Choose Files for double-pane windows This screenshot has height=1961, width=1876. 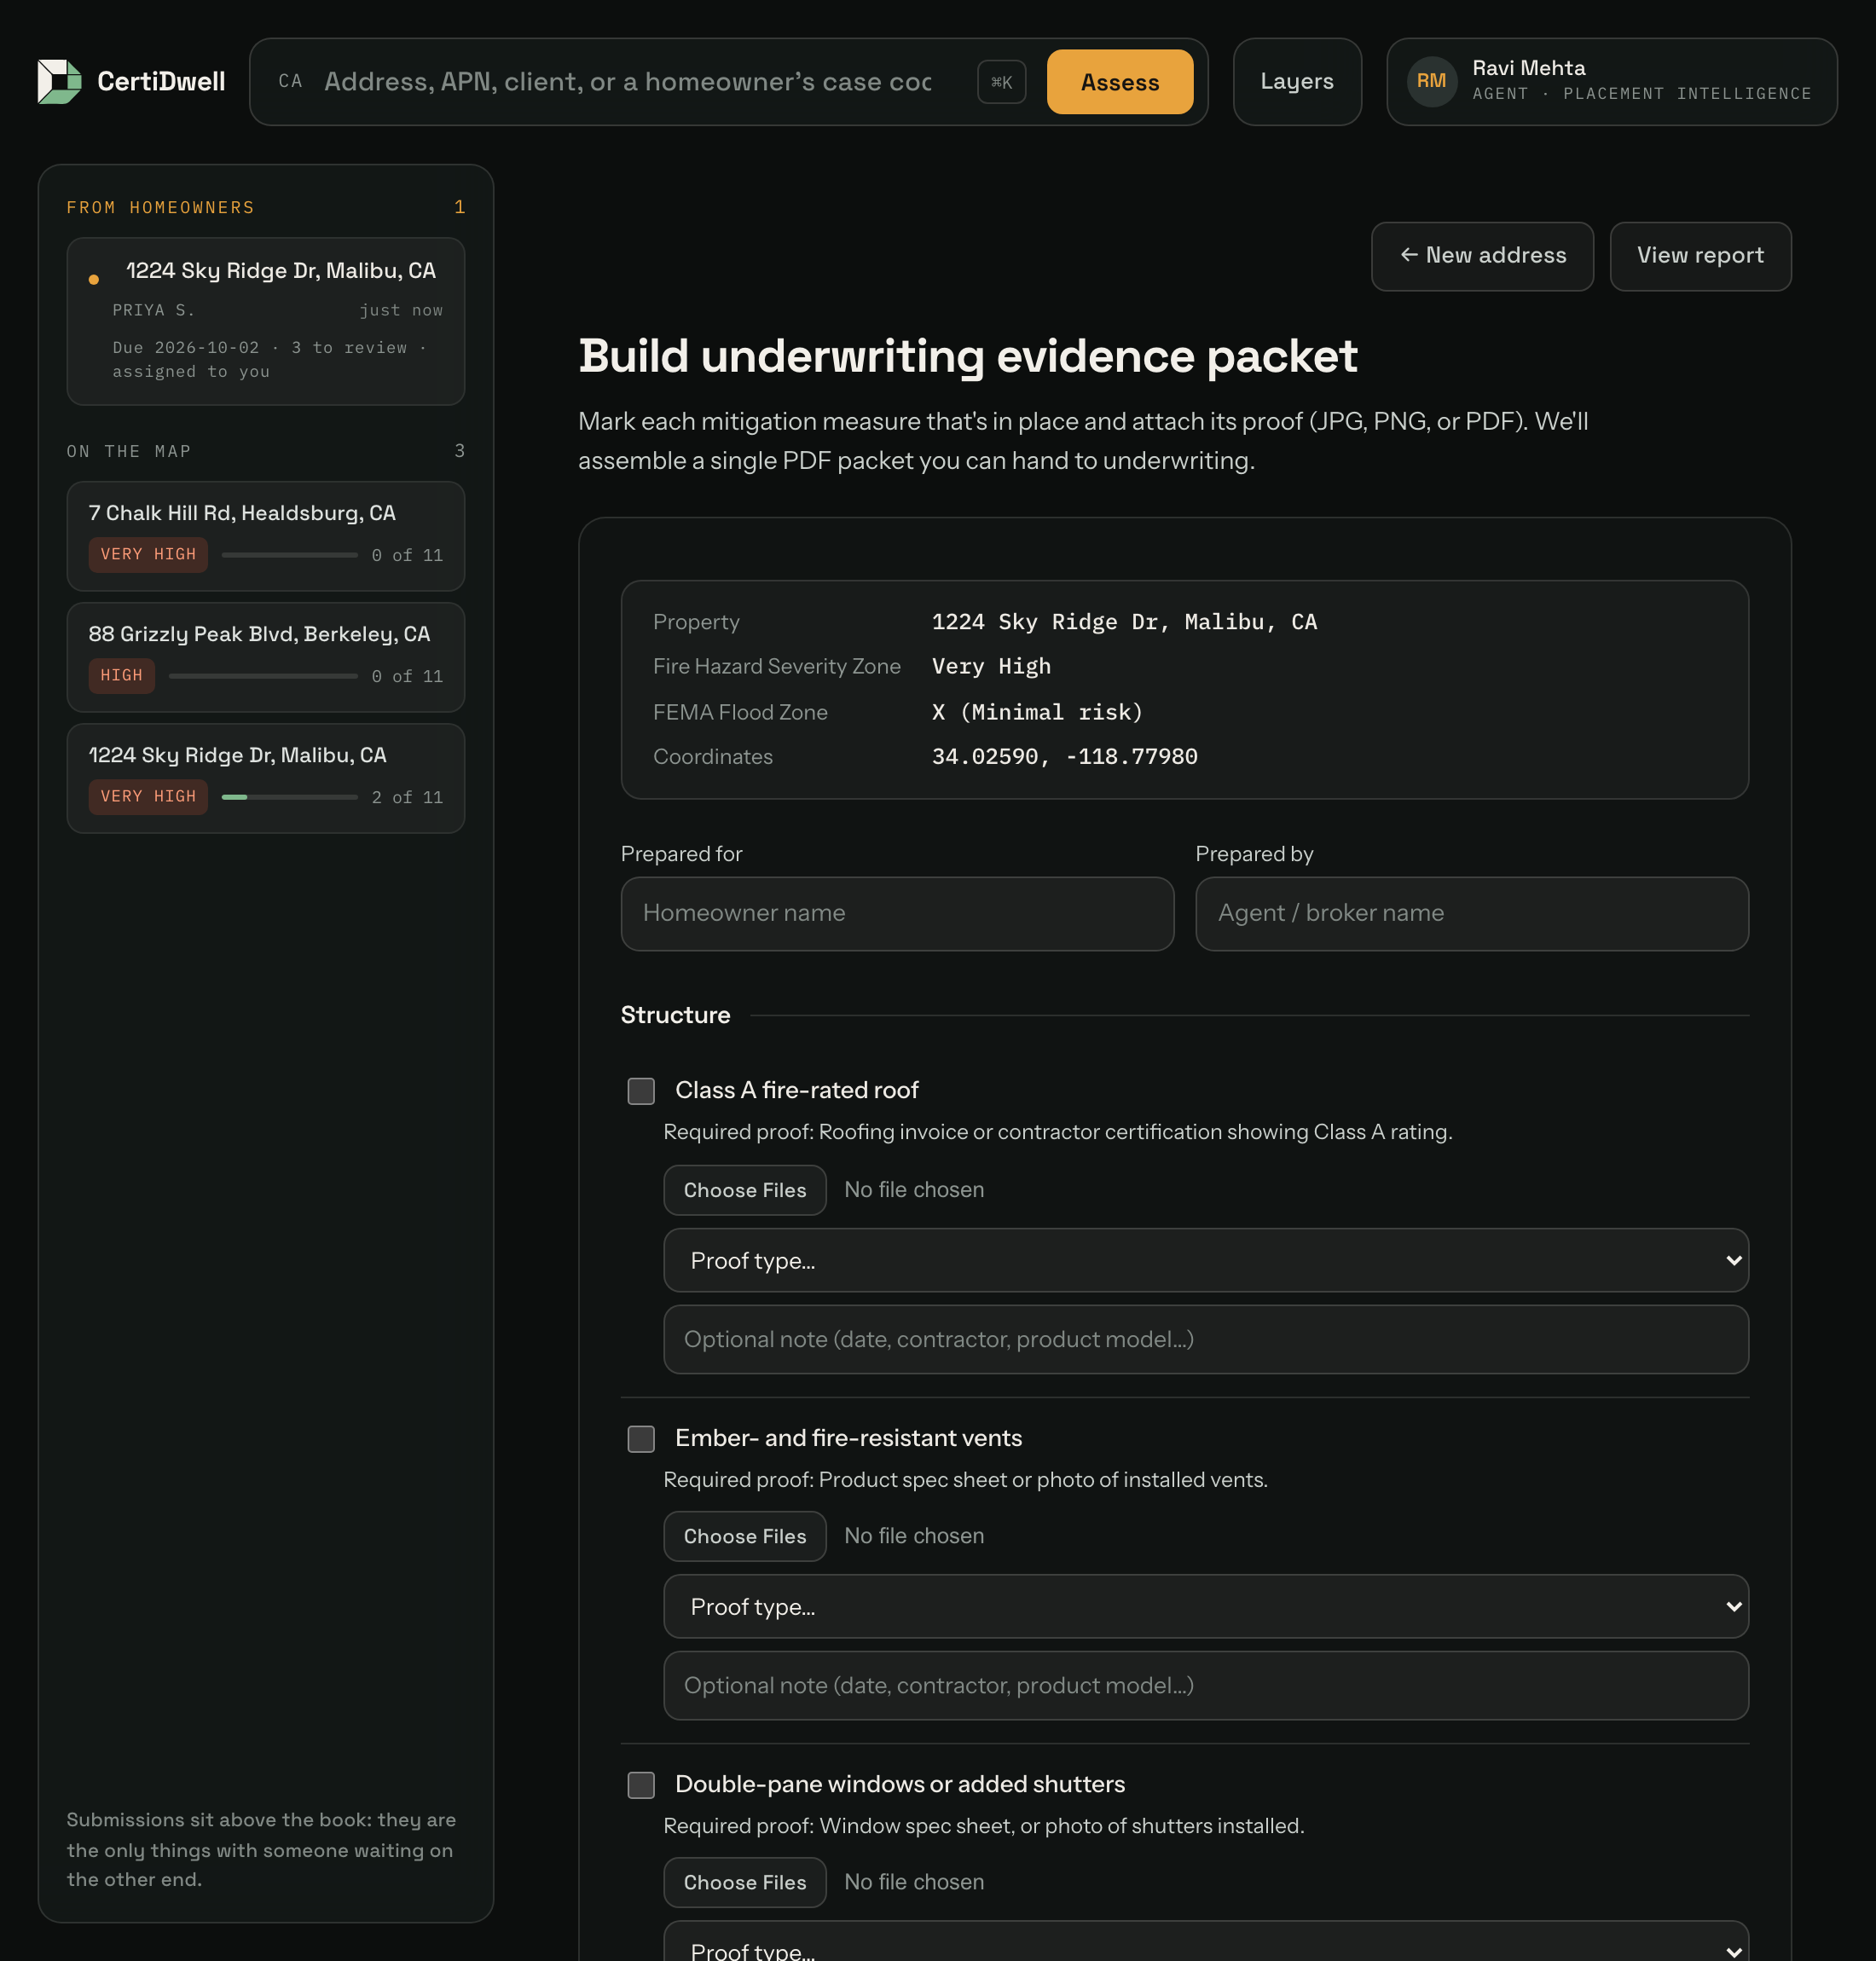[744, 1882]
